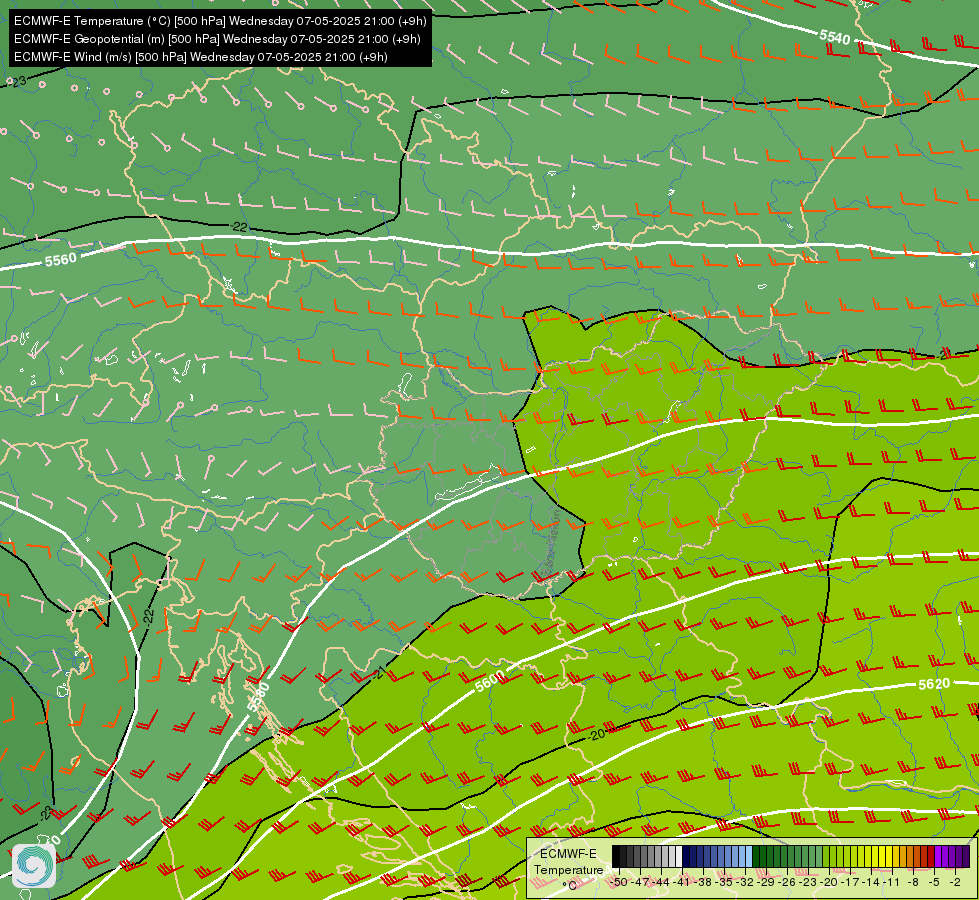Click the 5600 geopotential contour label
The image size is (979, 900).
(x=489, y=681)
